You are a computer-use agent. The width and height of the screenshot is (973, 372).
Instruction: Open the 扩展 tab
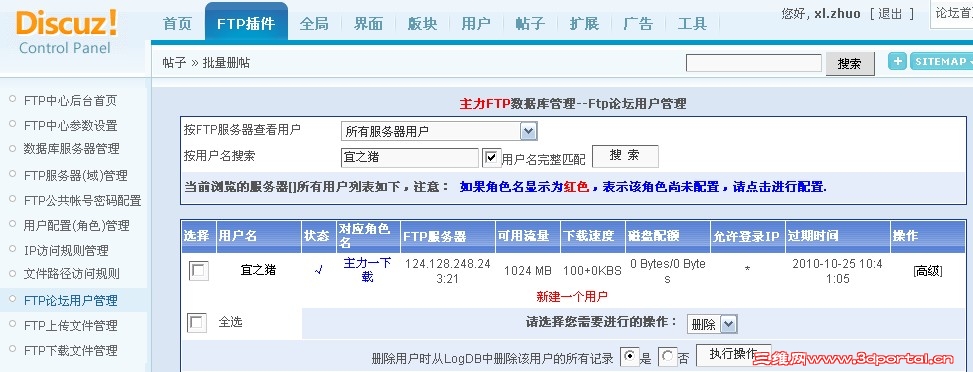tap(584, 24)
